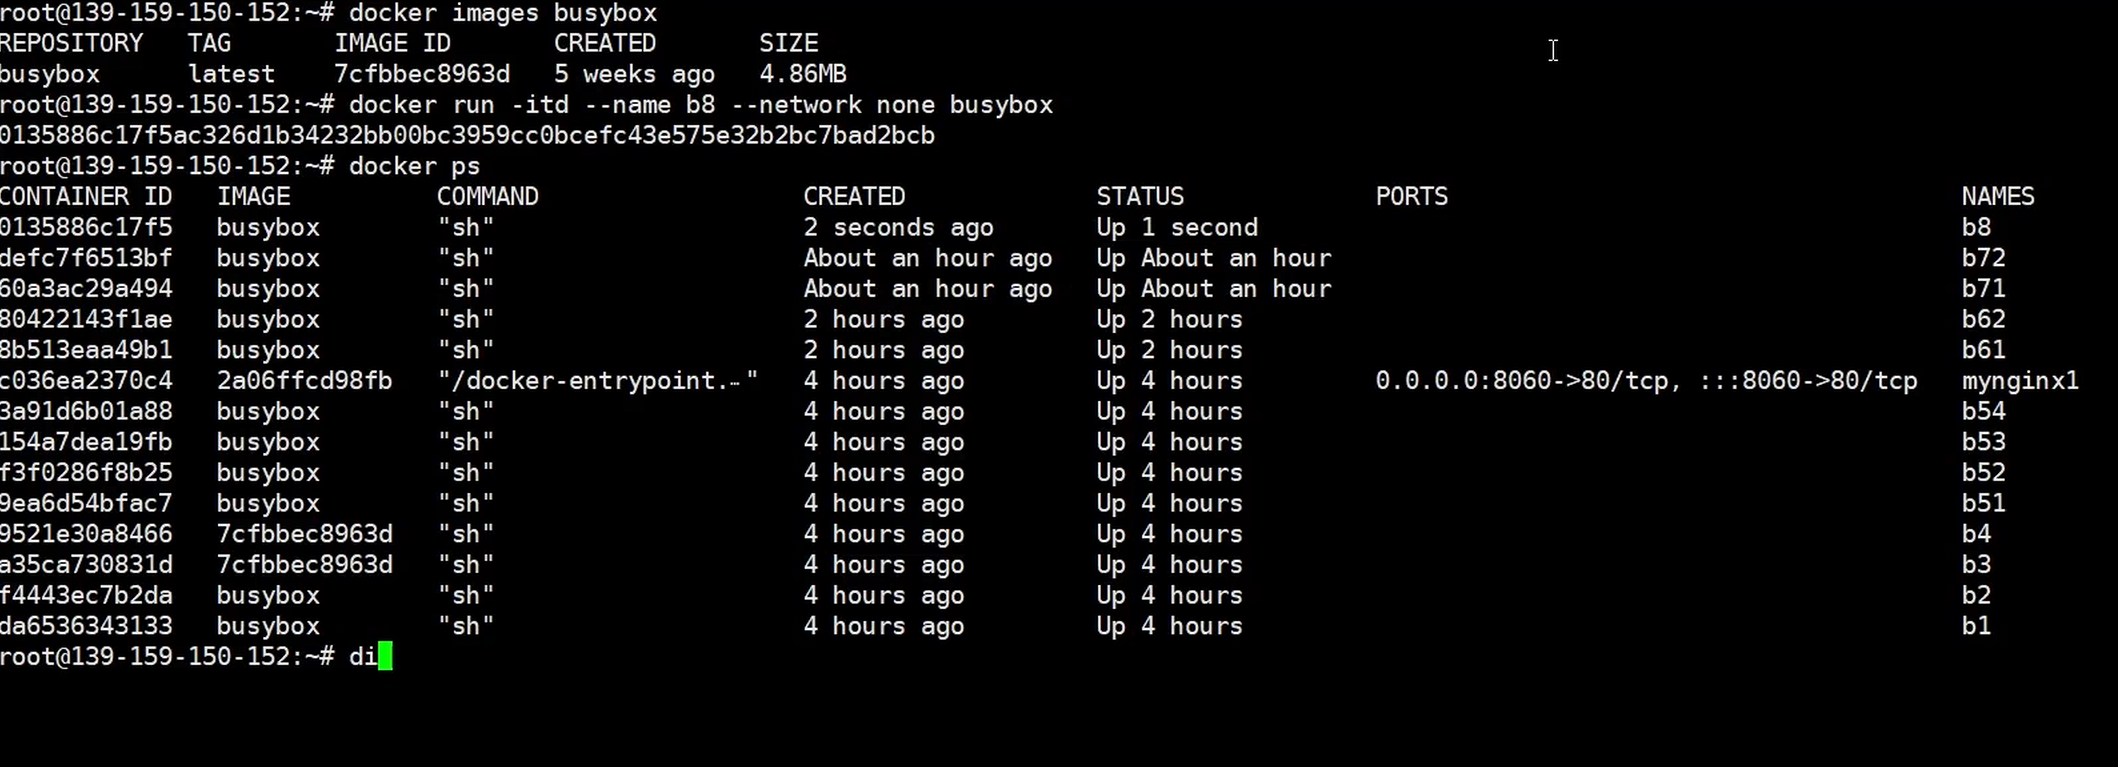Click image 7cfbbec8963d in the b4 row
The width and height of the screenshot is (2118, 767).
coord(305,534)
